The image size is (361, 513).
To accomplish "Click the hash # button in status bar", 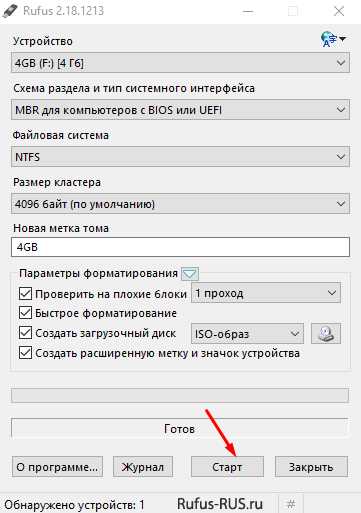I will [291, 503].
